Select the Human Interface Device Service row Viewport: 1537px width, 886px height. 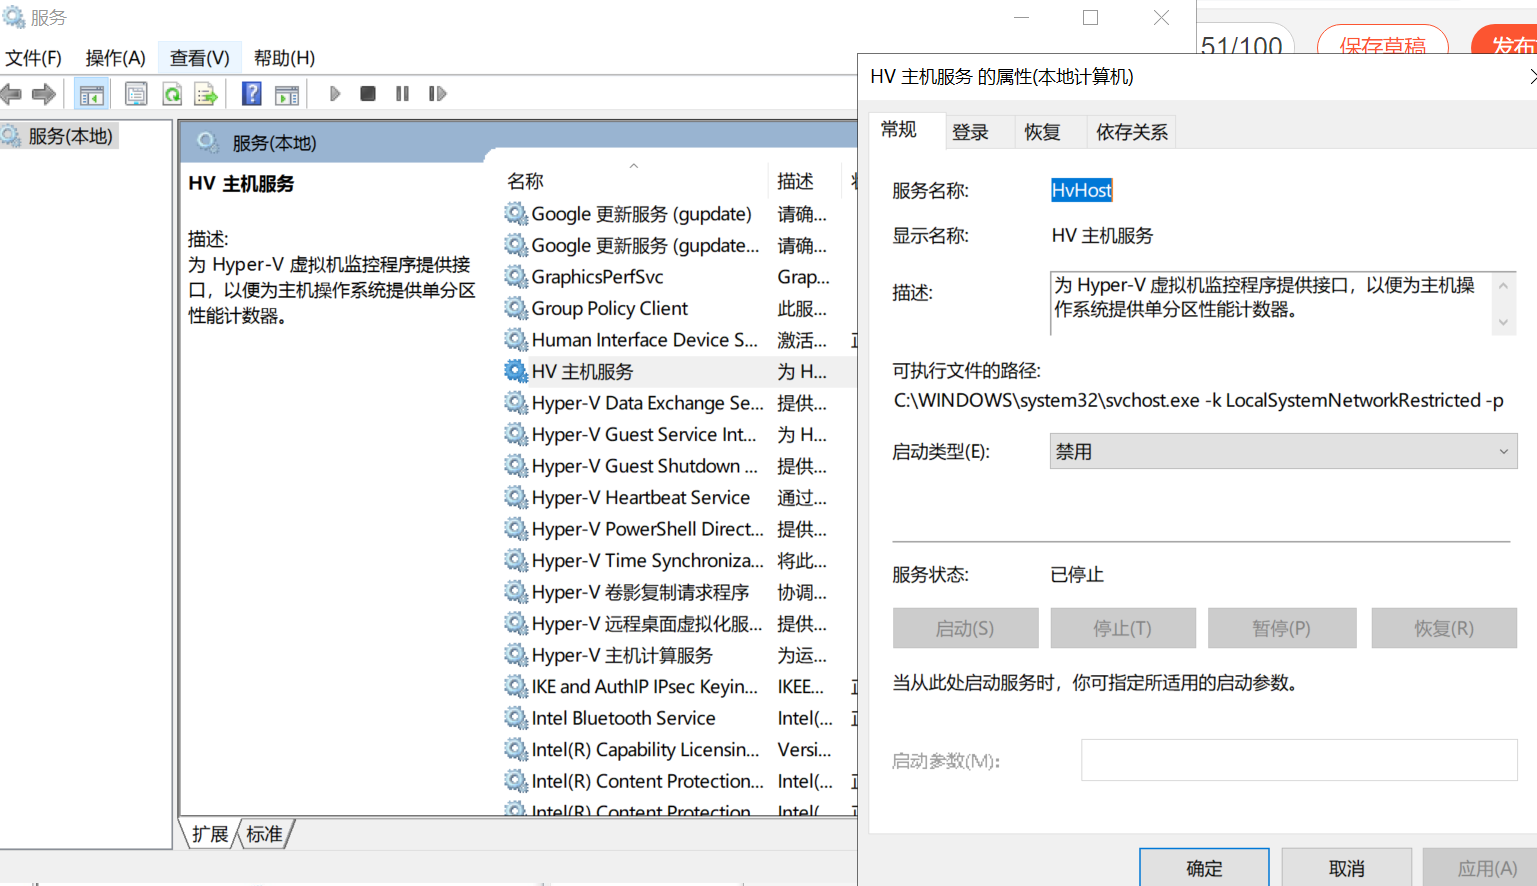tap(678, 340)
